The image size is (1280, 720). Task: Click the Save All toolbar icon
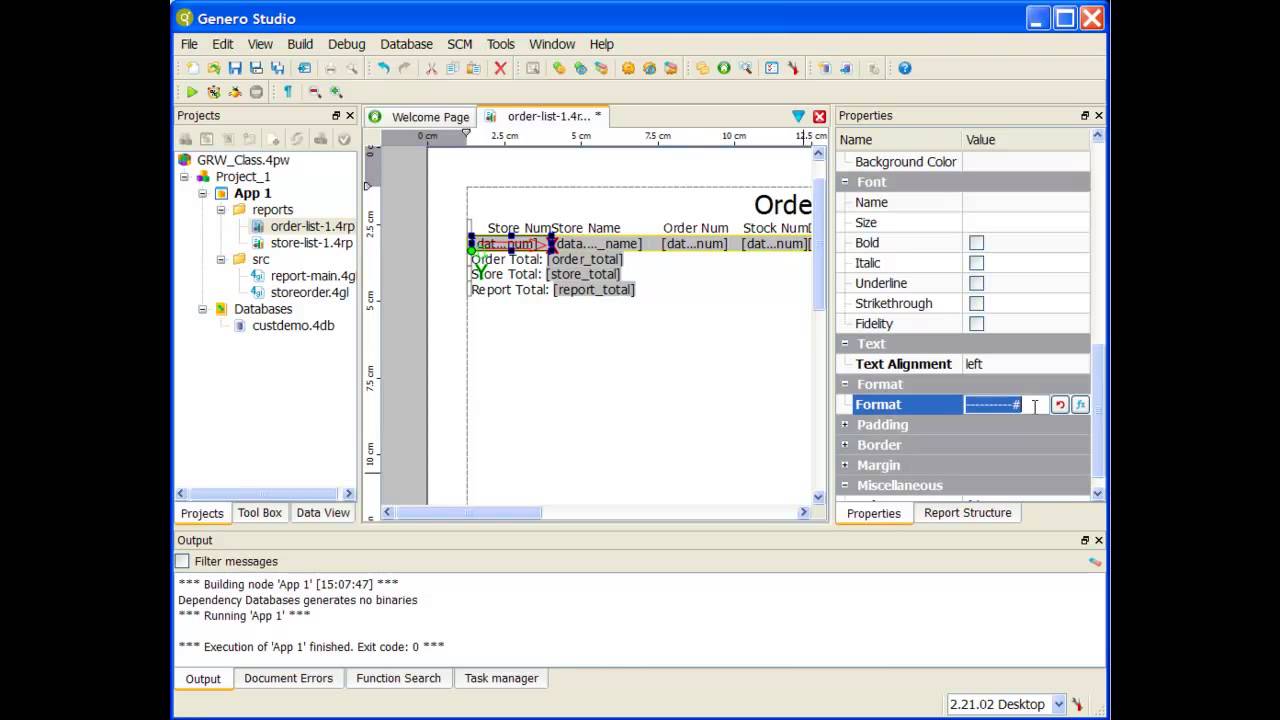[277, 68]
